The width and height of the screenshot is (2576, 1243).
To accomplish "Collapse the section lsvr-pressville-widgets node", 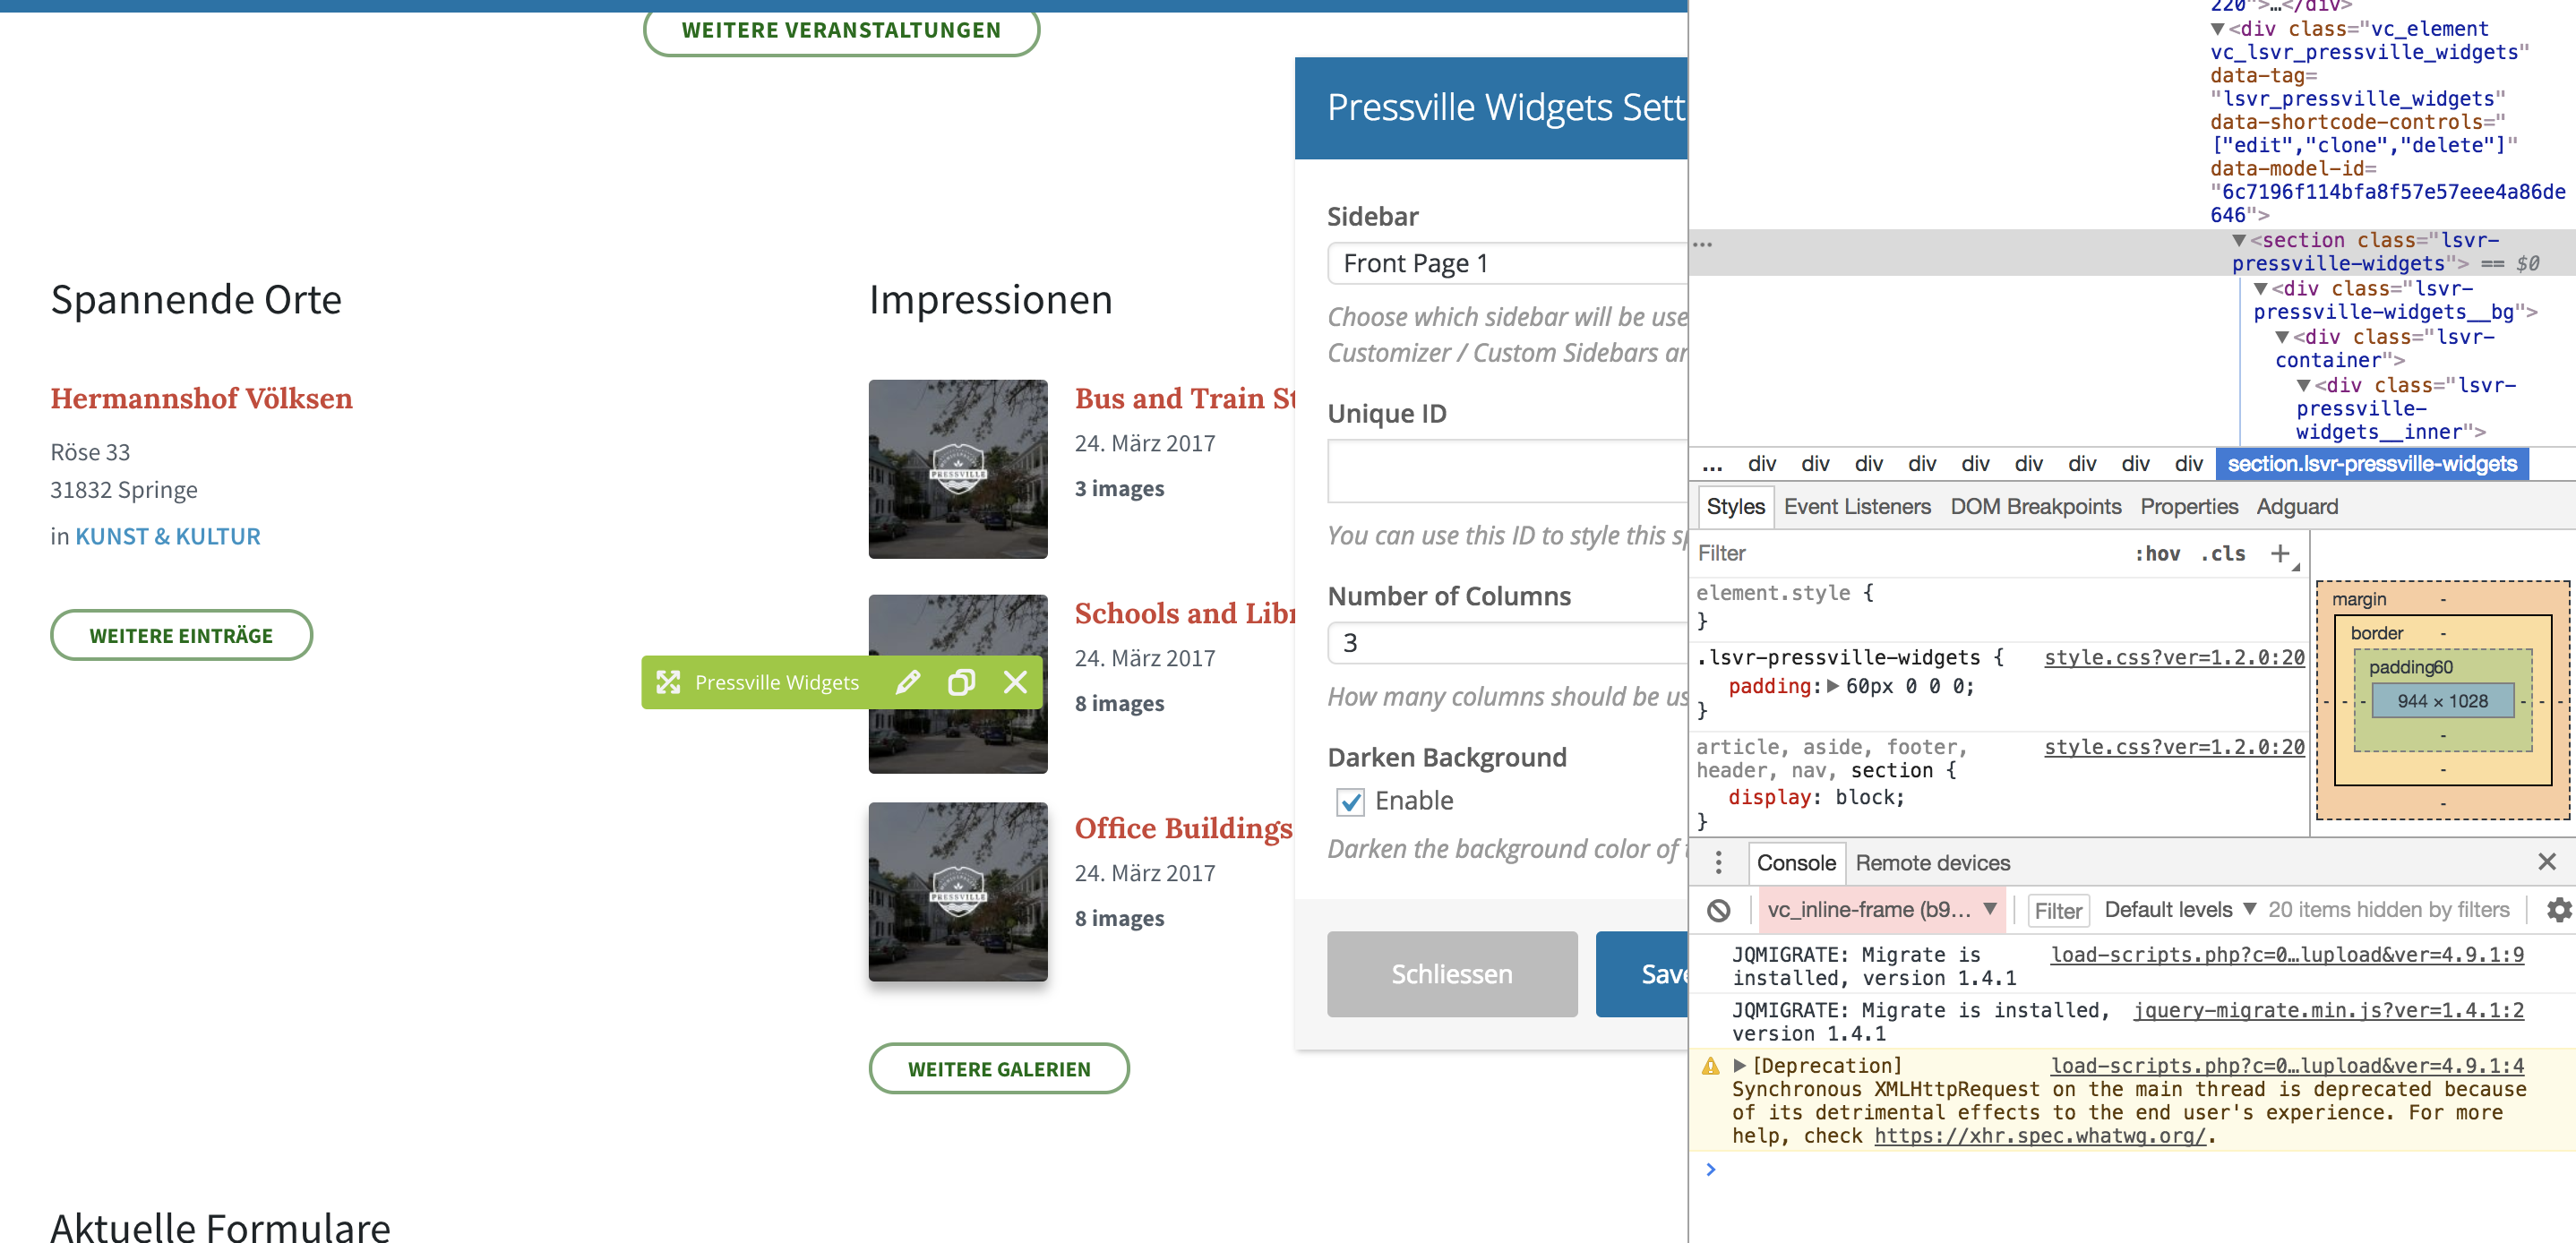I will [2239, 241].
